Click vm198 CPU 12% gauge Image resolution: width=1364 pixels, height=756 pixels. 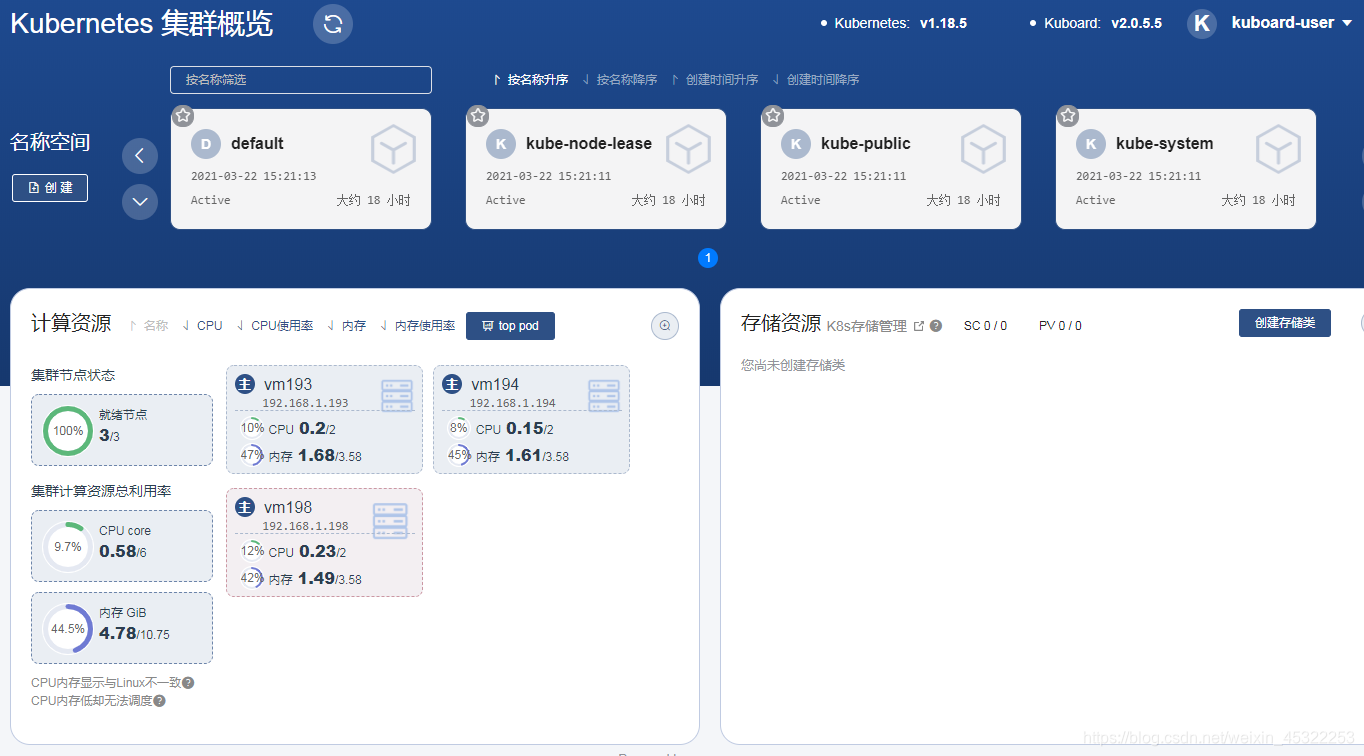click(252, 551)
